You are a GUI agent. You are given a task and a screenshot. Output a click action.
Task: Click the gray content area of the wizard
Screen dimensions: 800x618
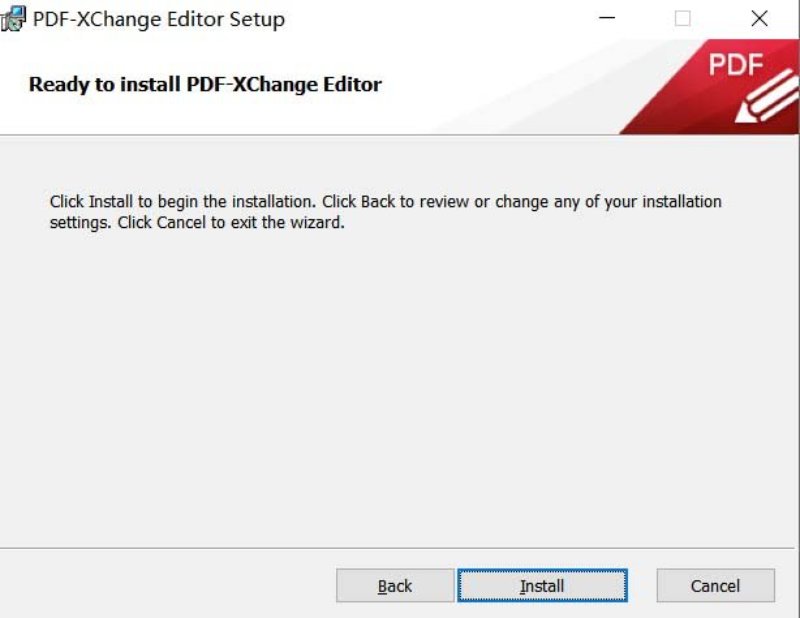click(400, 400)
